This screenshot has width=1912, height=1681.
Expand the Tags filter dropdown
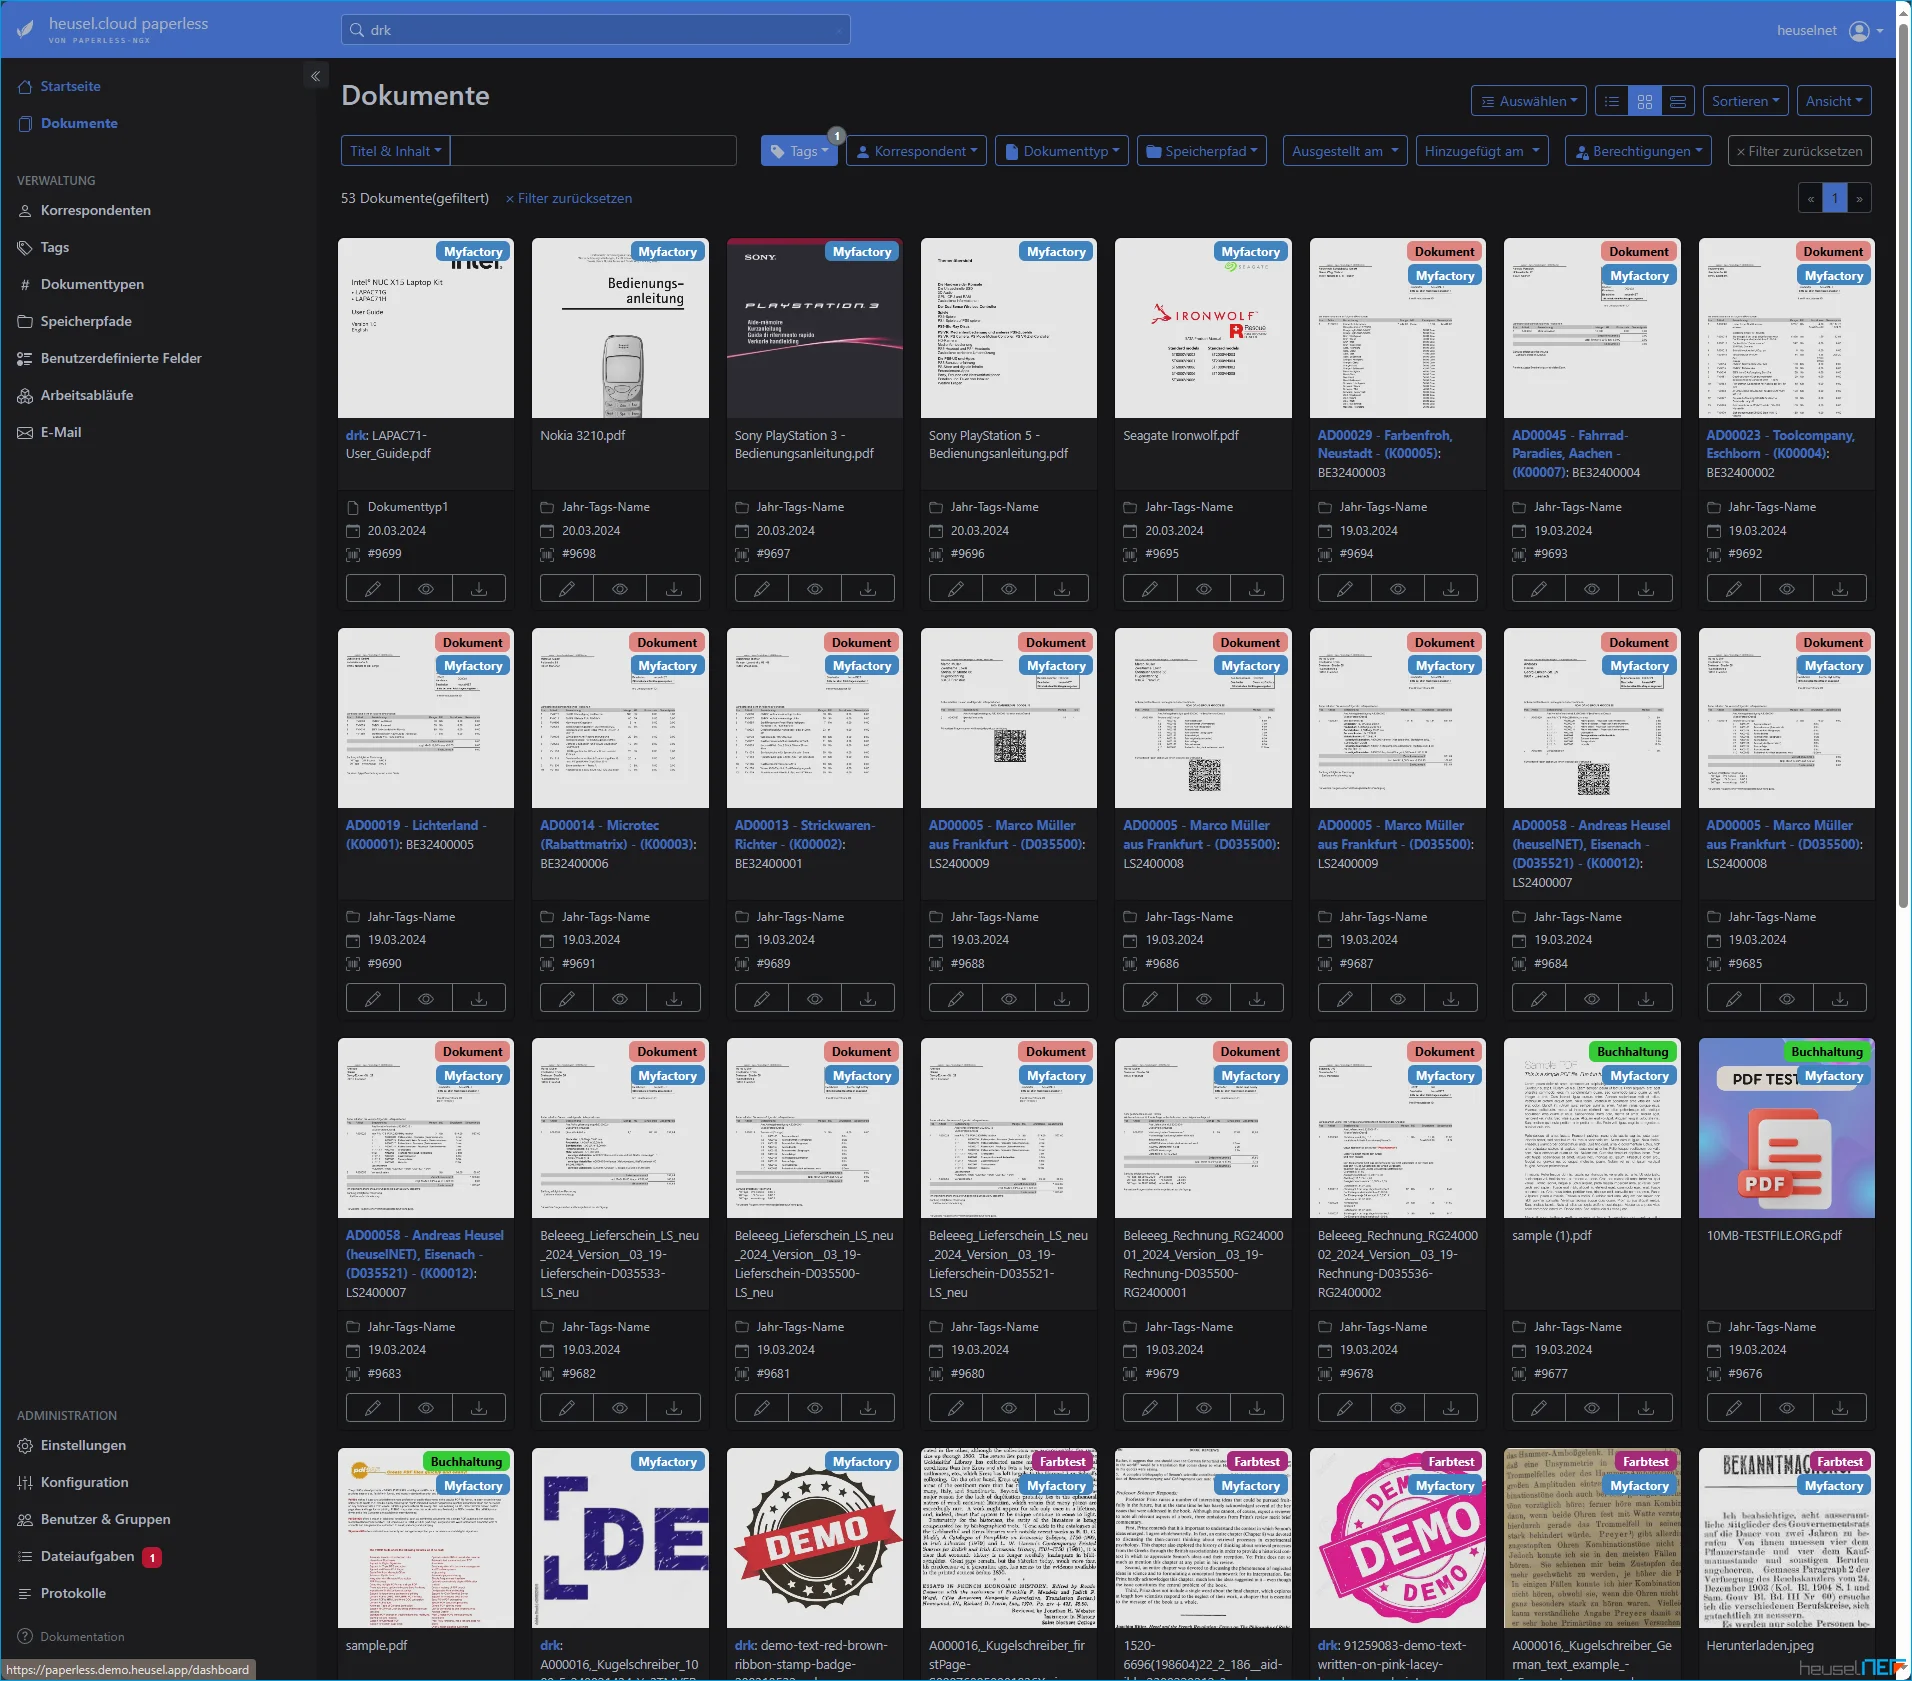click(x=800, y=151)
